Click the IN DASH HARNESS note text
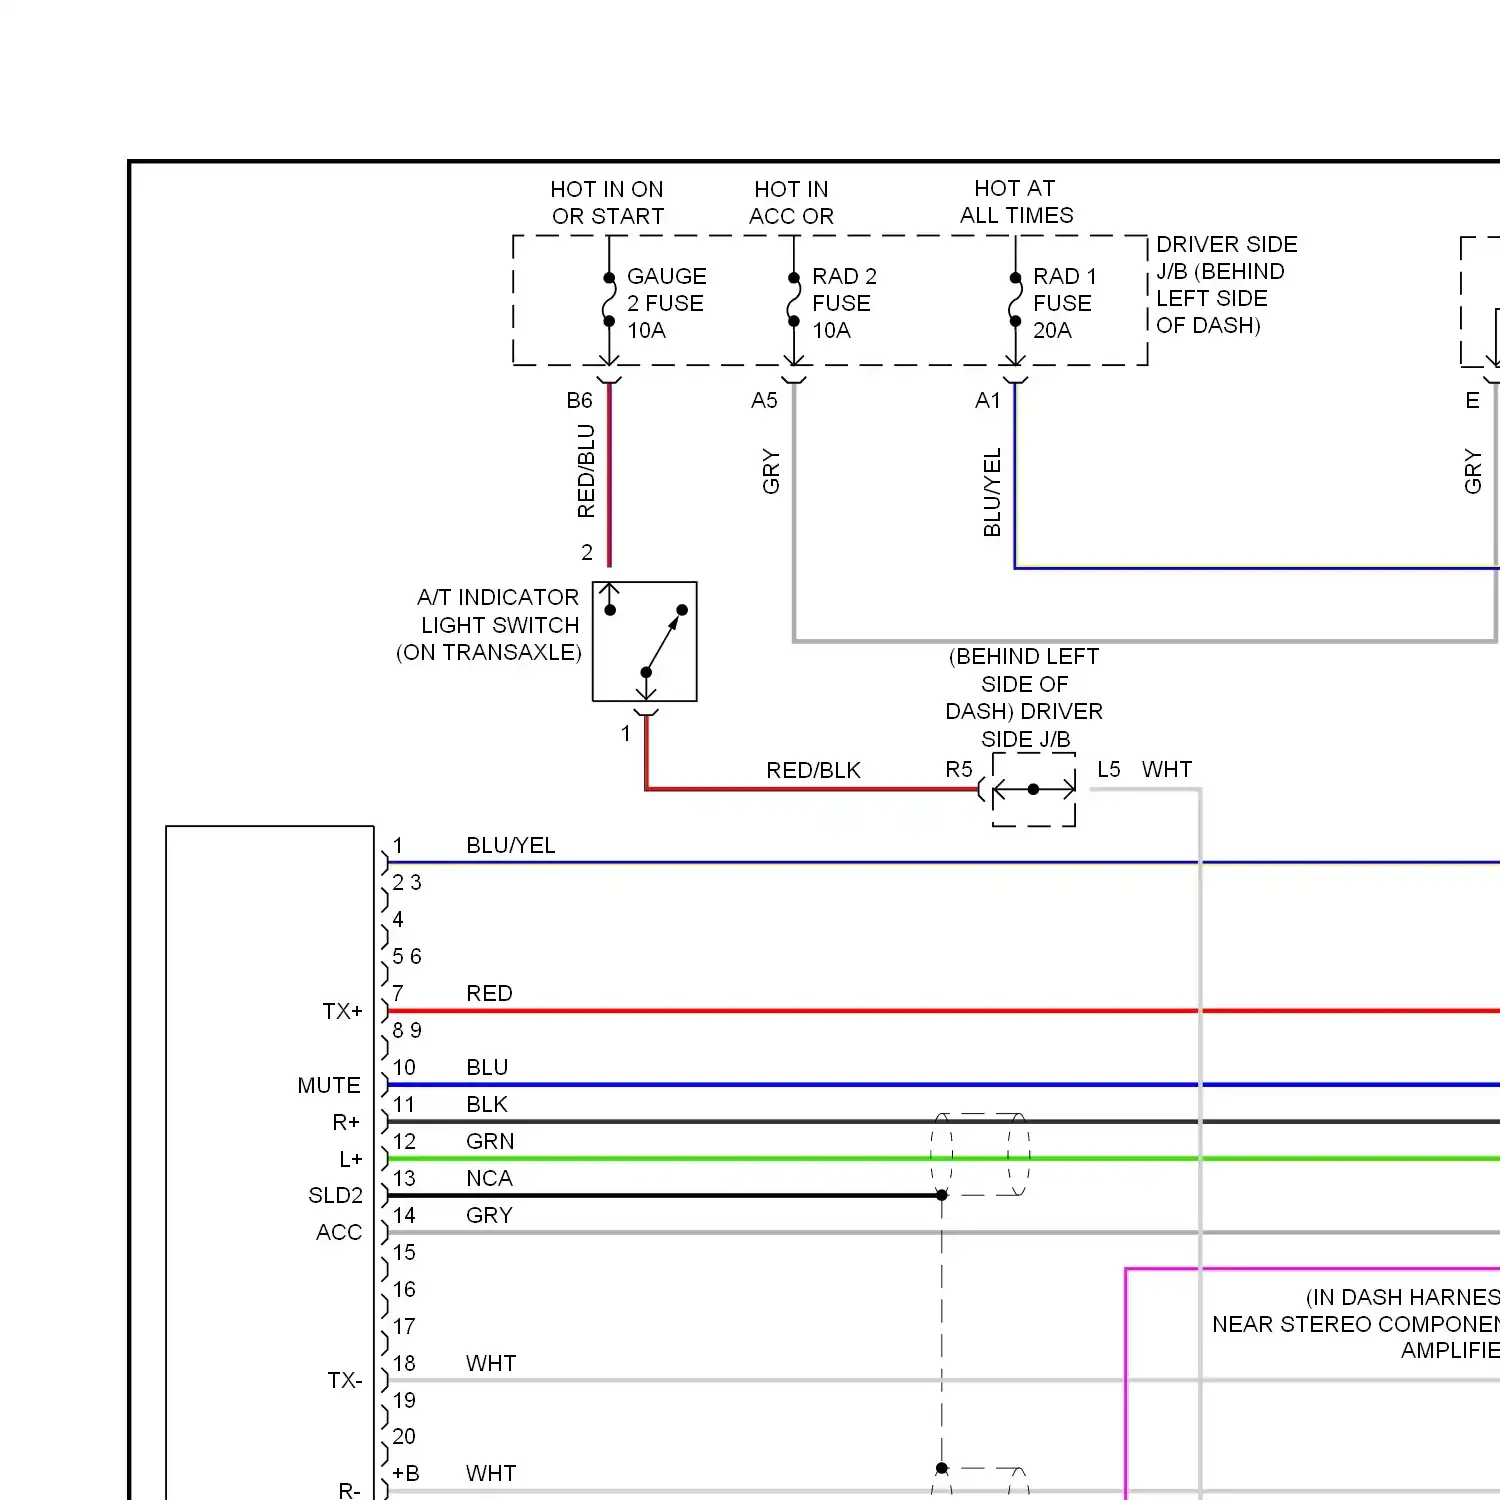 click(x=1355, y=1324)
